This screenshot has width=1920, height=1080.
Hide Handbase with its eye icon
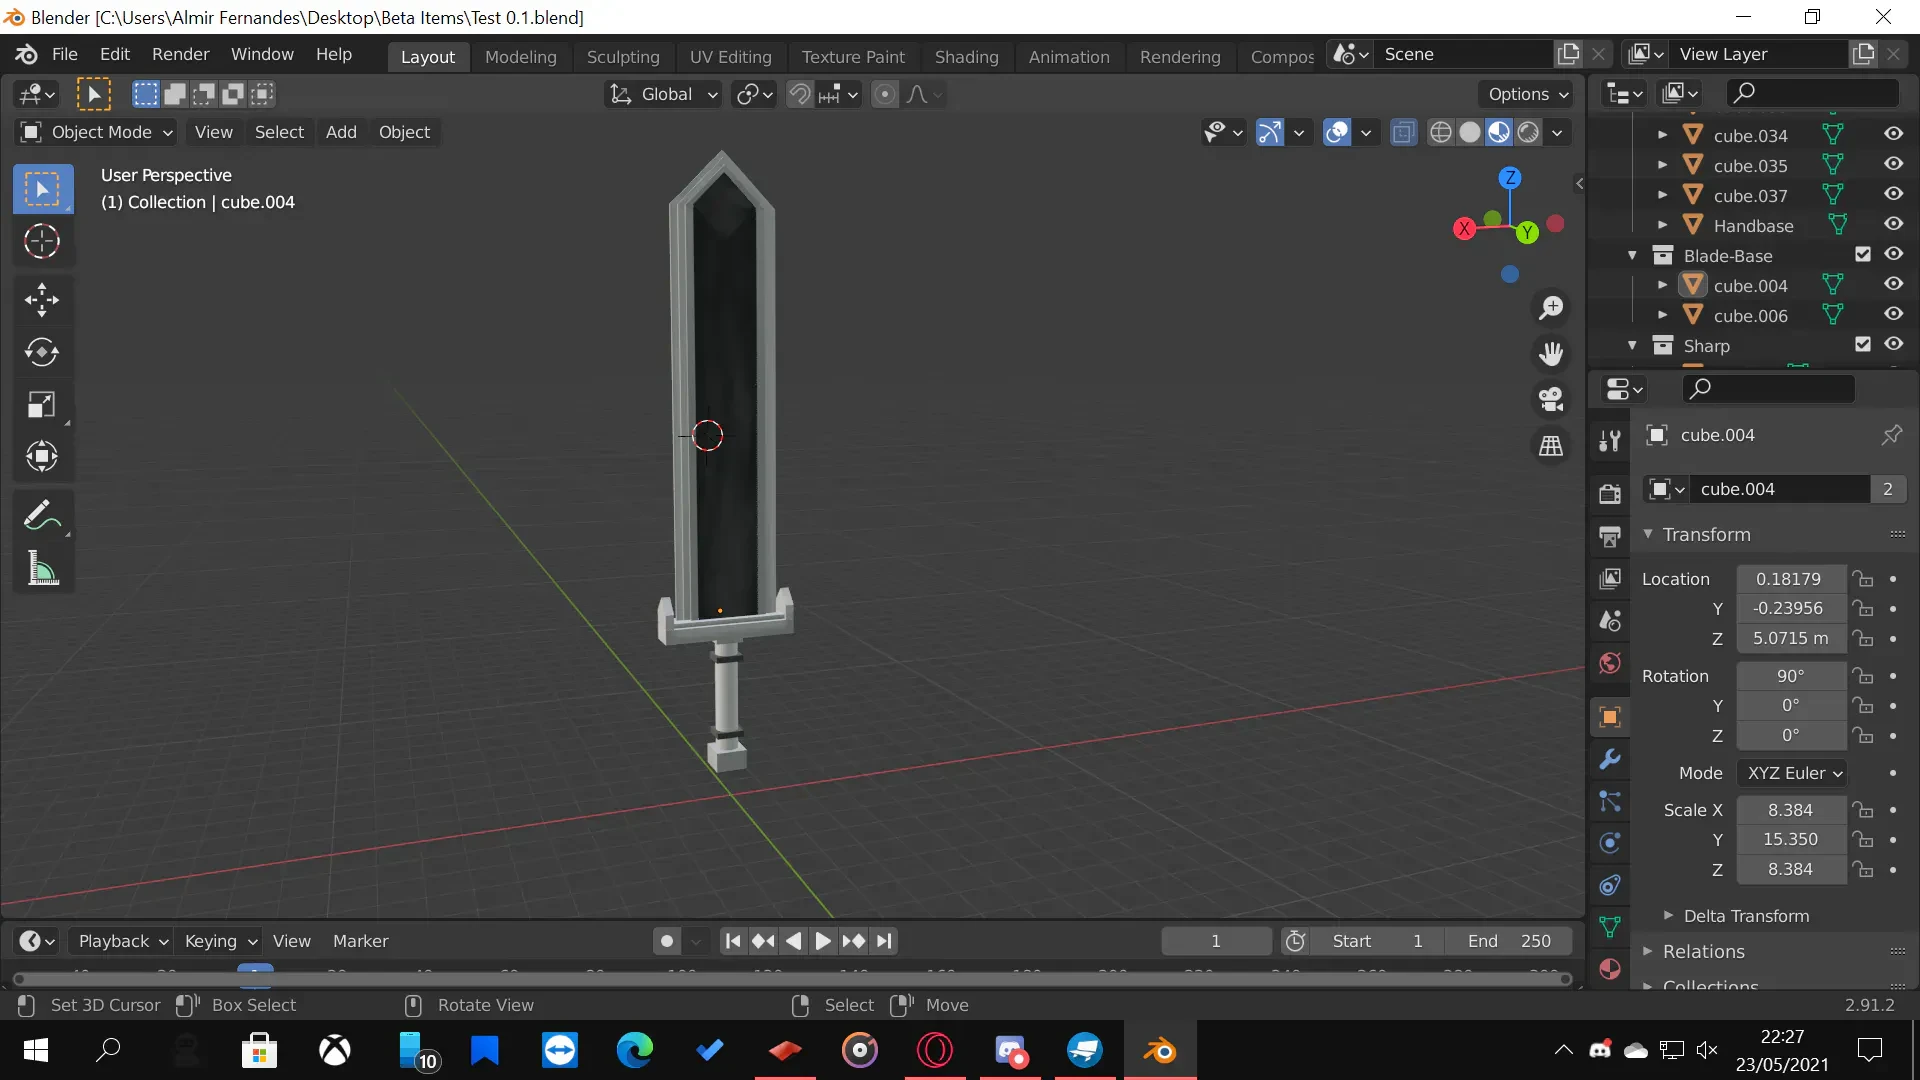[x=1893, y=224]
